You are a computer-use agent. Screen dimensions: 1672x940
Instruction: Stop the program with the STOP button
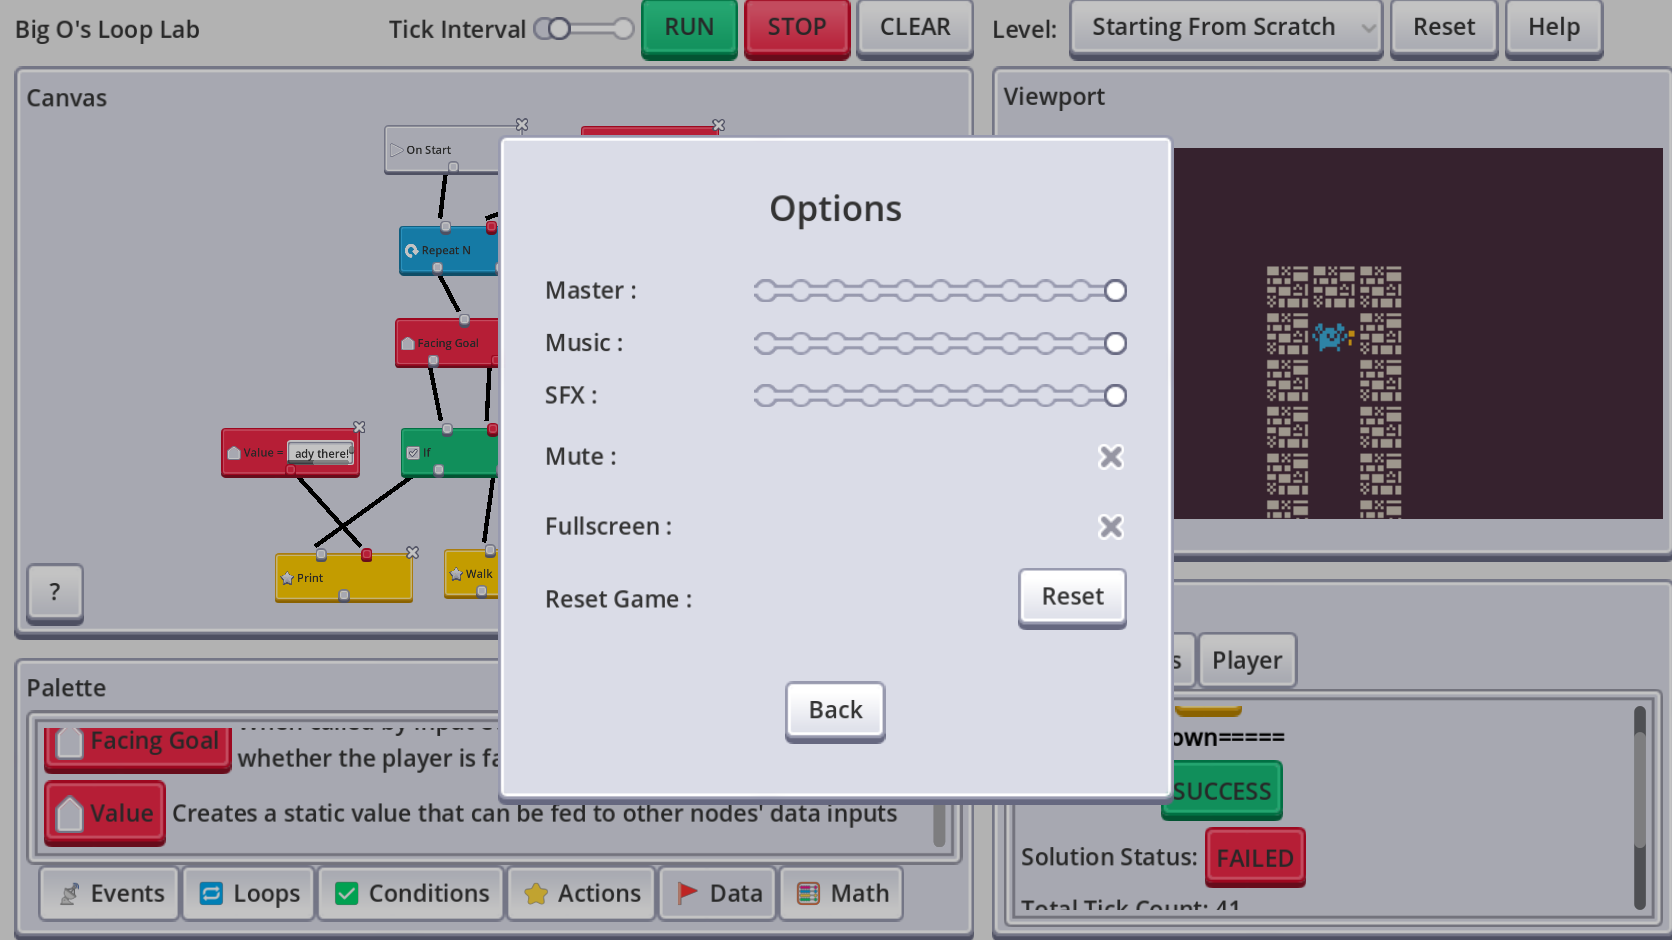tap(797, 28)
